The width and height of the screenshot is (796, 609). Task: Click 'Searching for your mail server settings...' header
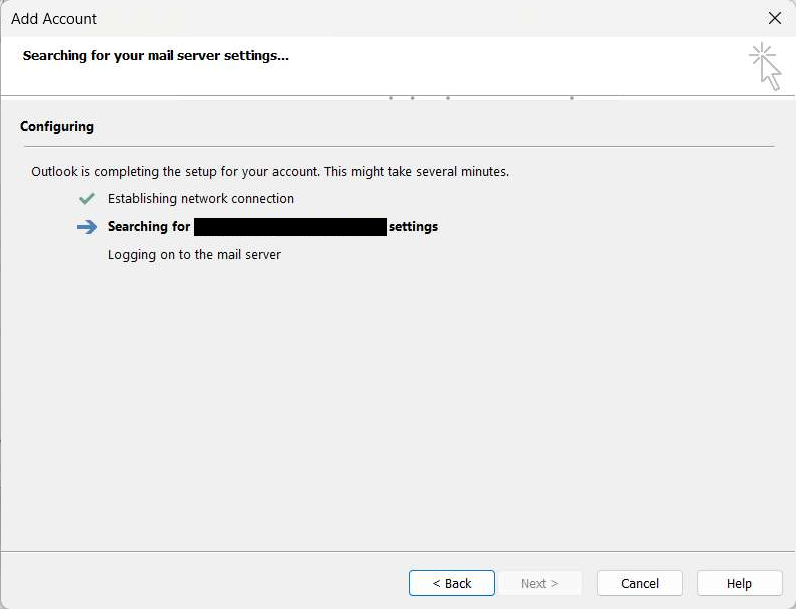point(155,55)
